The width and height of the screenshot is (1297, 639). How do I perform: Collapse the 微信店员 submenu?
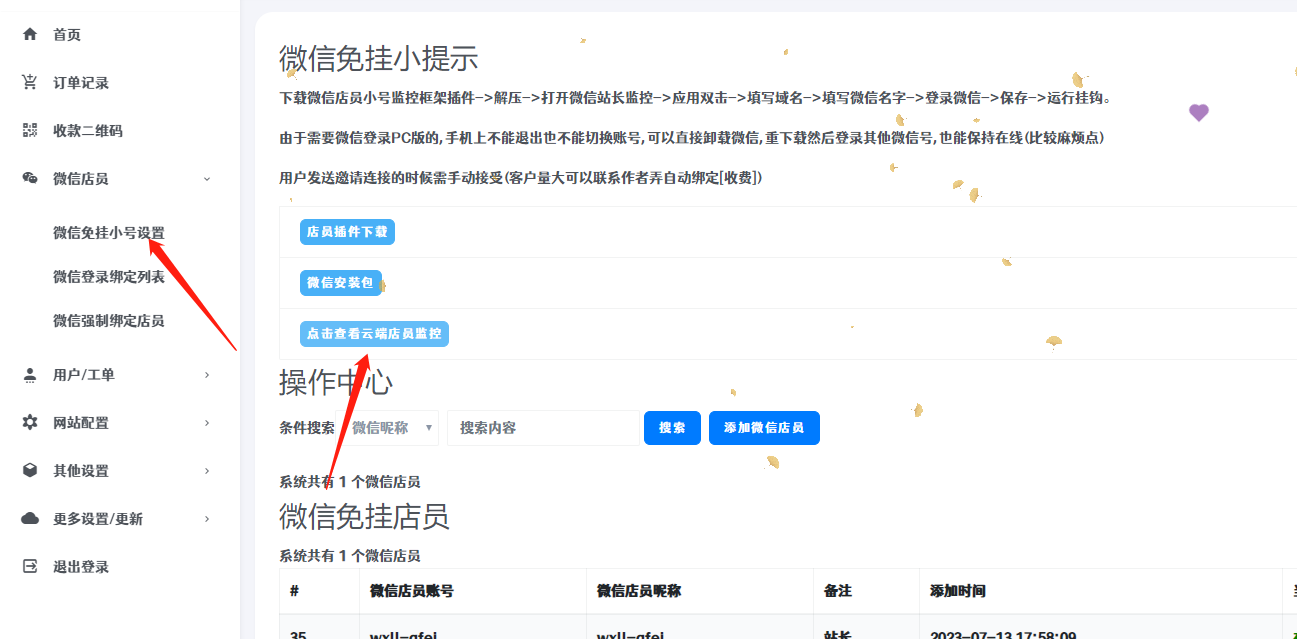coord(207,178)
